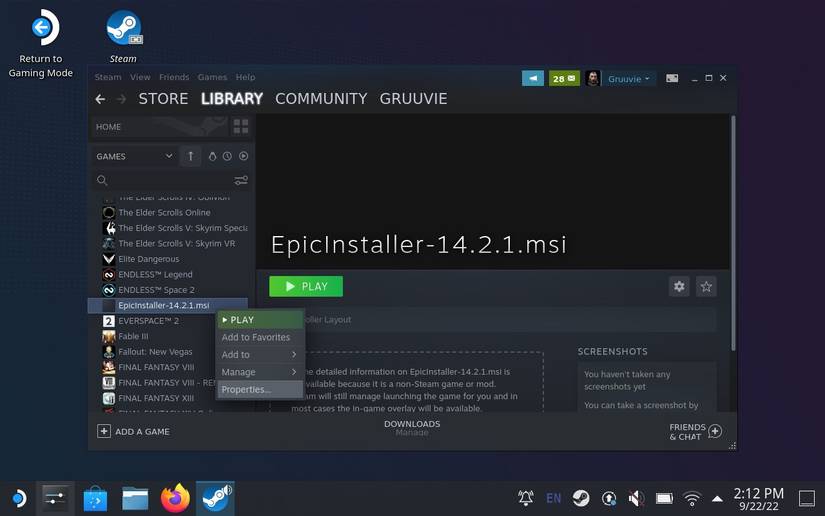Open the KDE application launcher
The width and height of the screenshot is (825, 516).
point(19,498)
